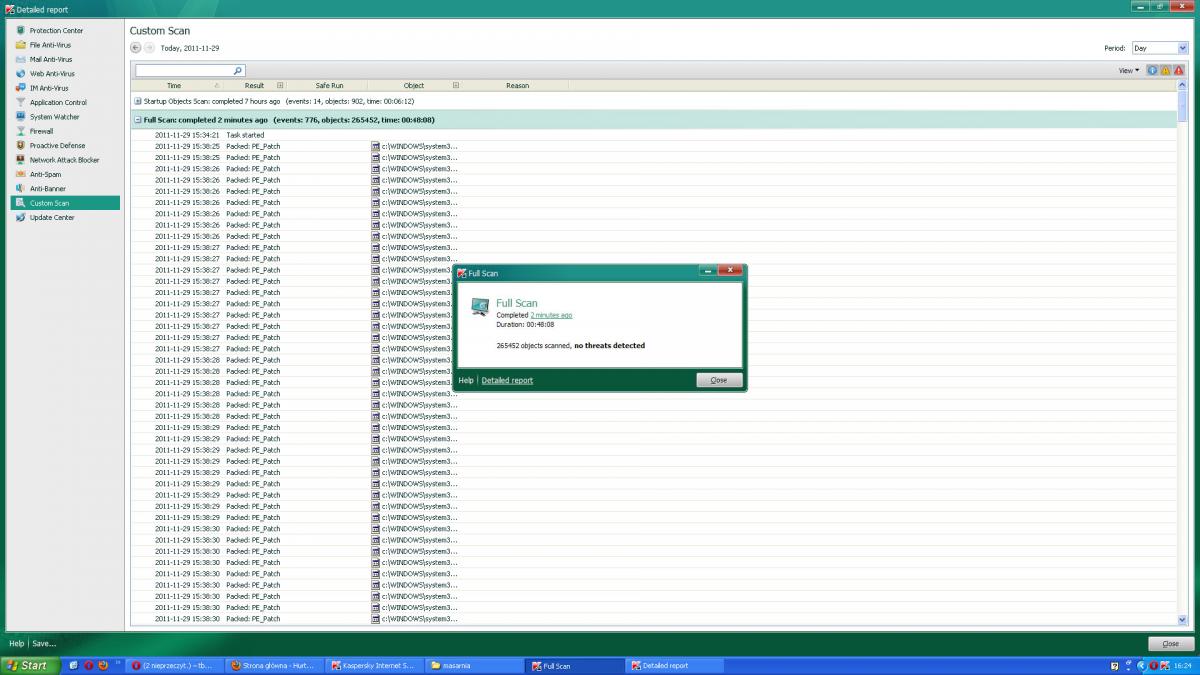Sort by the Time column header
Image resolution: width=1200 pixels, height=675 pixels.
174,86
